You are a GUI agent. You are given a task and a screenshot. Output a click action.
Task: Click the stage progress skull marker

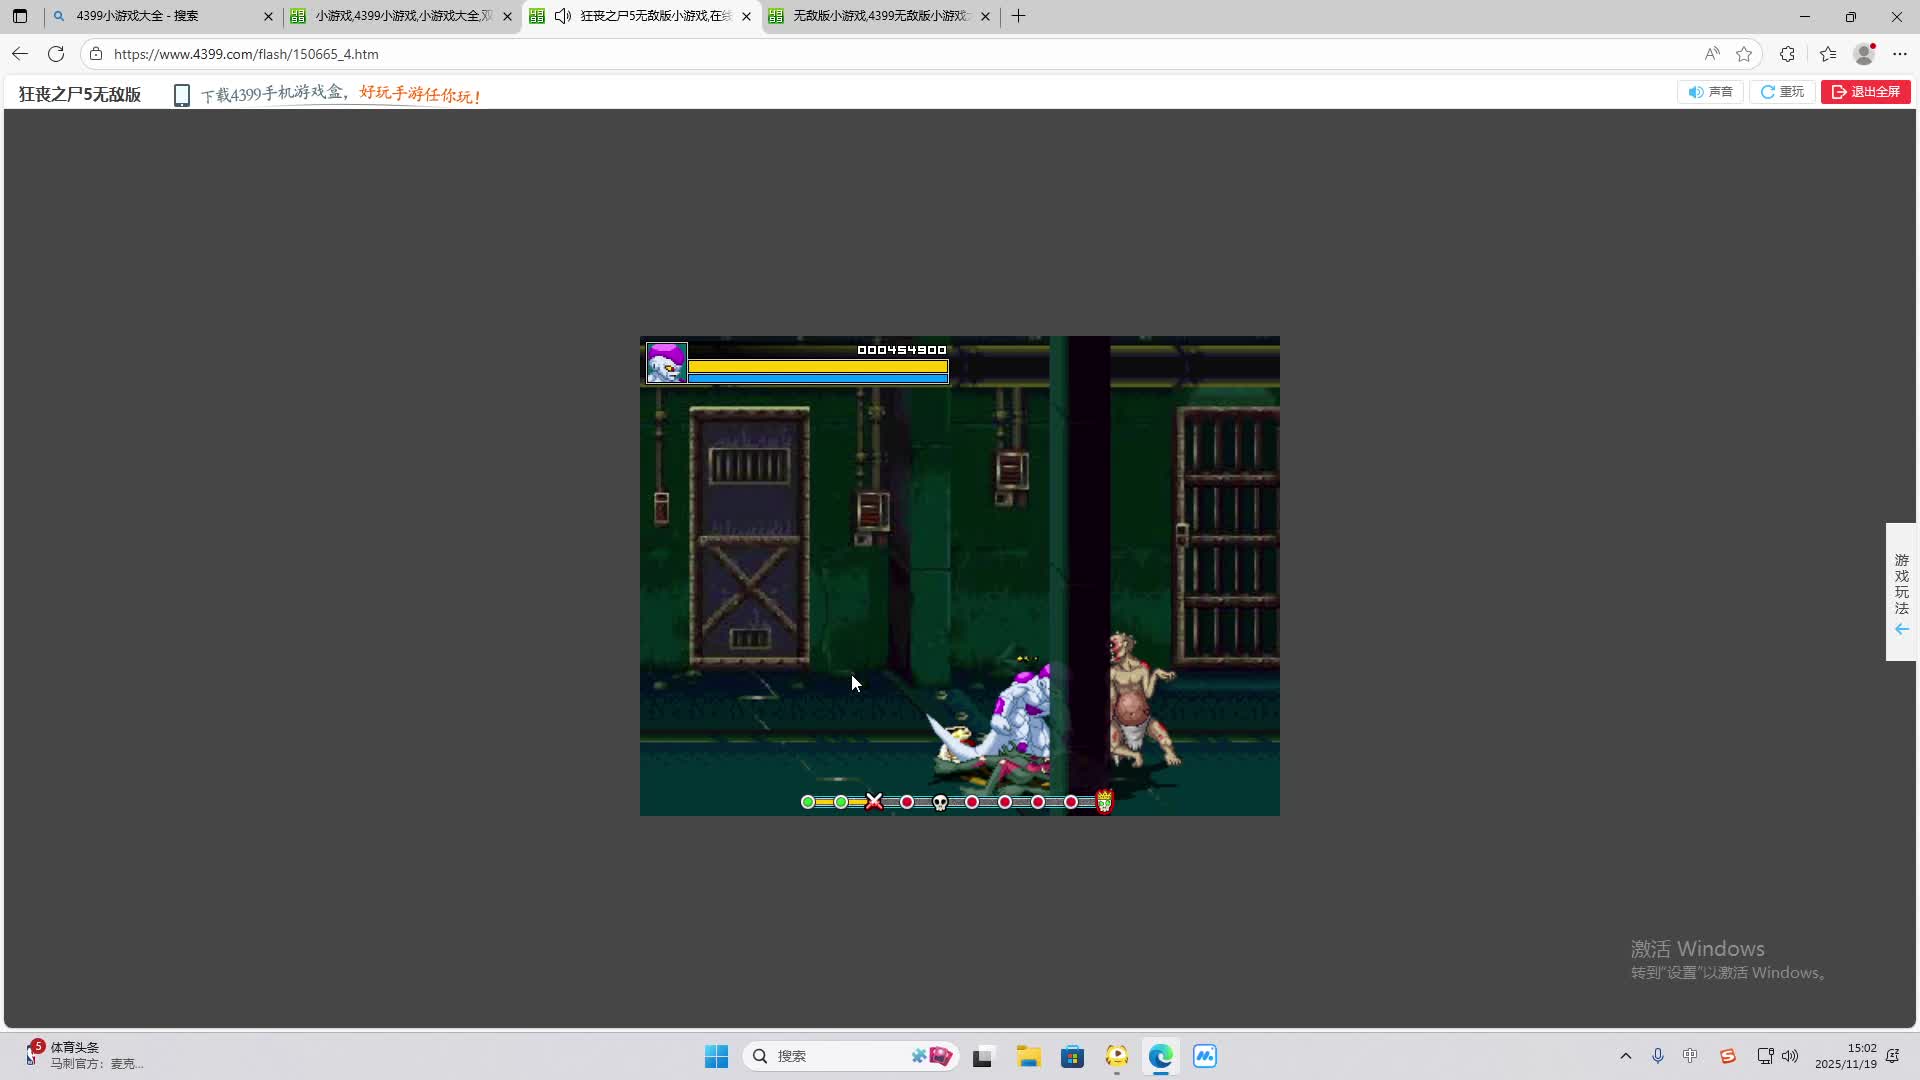coord(940,802)
